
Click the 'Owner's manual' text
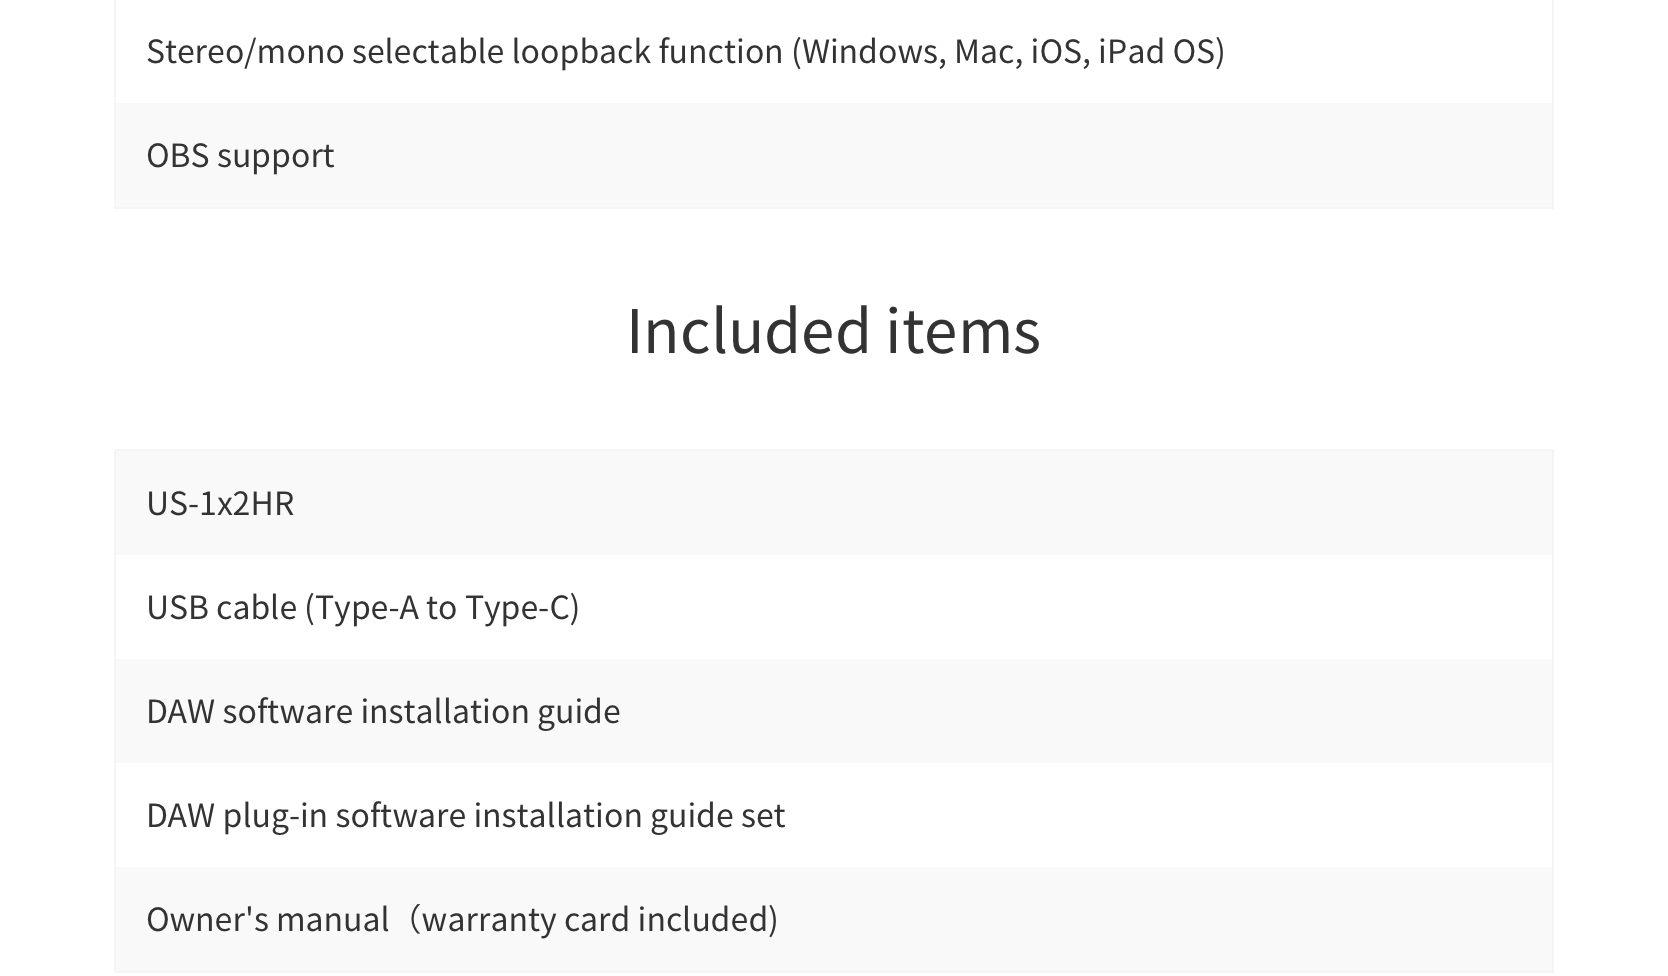click(267, 919)
